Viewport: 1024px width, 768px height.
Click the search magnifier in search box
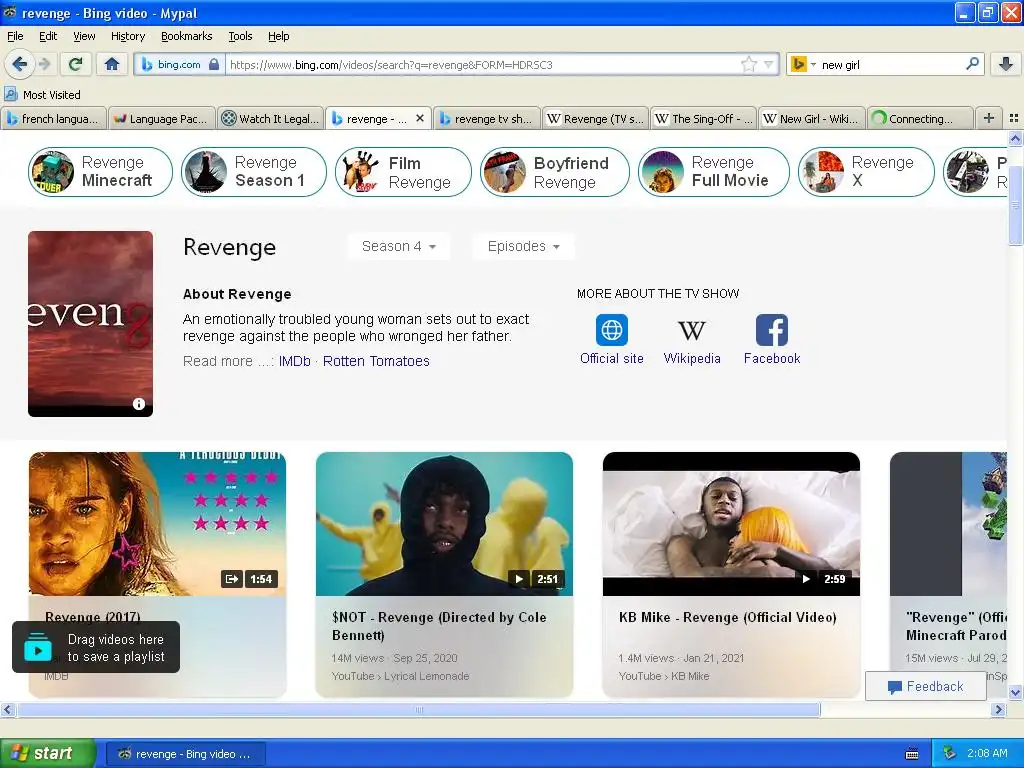[x=972, y=64]
